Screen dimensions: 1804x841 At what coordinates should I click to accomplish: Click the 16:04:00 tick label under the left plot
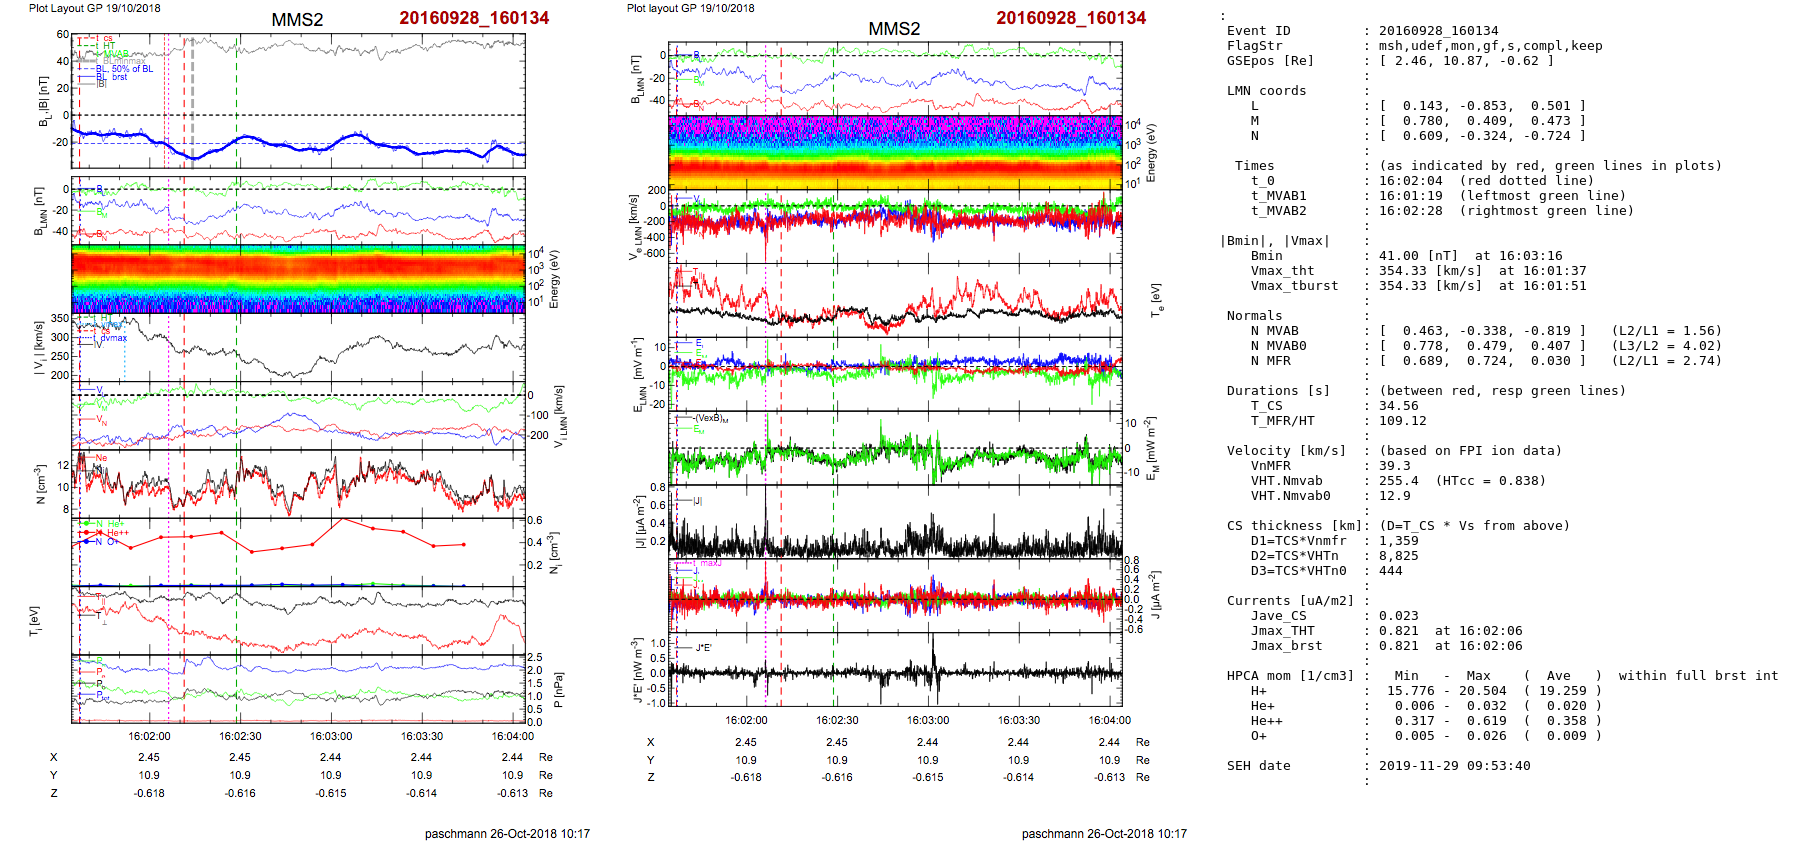pyautogui.click(x=512, y=736)
